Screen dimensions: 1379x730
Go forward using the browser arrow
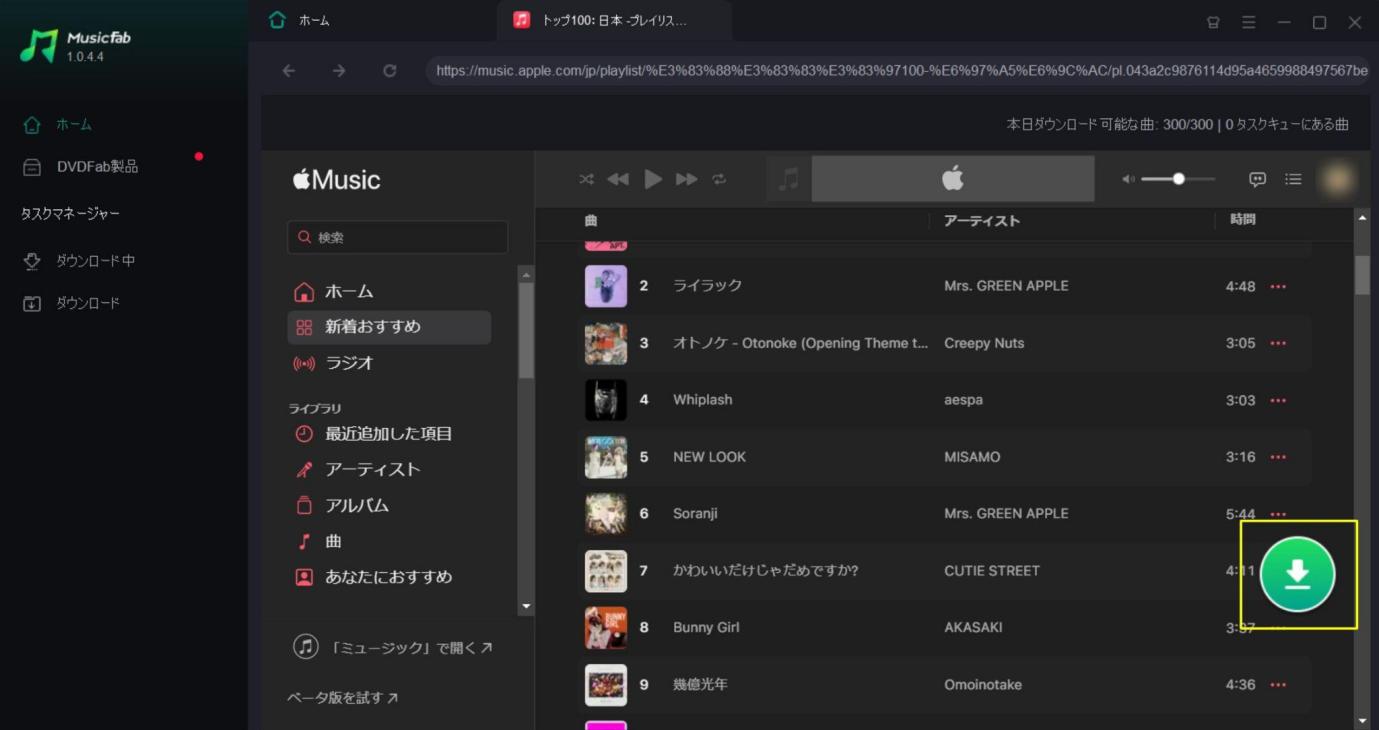click(339, 70)
